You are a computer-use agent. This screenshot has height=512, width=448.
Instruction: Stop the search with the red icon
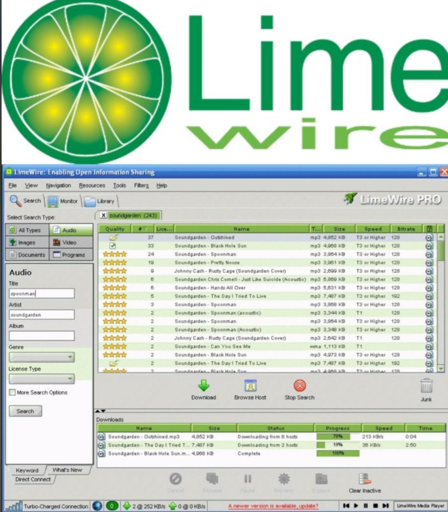[299, 386]
